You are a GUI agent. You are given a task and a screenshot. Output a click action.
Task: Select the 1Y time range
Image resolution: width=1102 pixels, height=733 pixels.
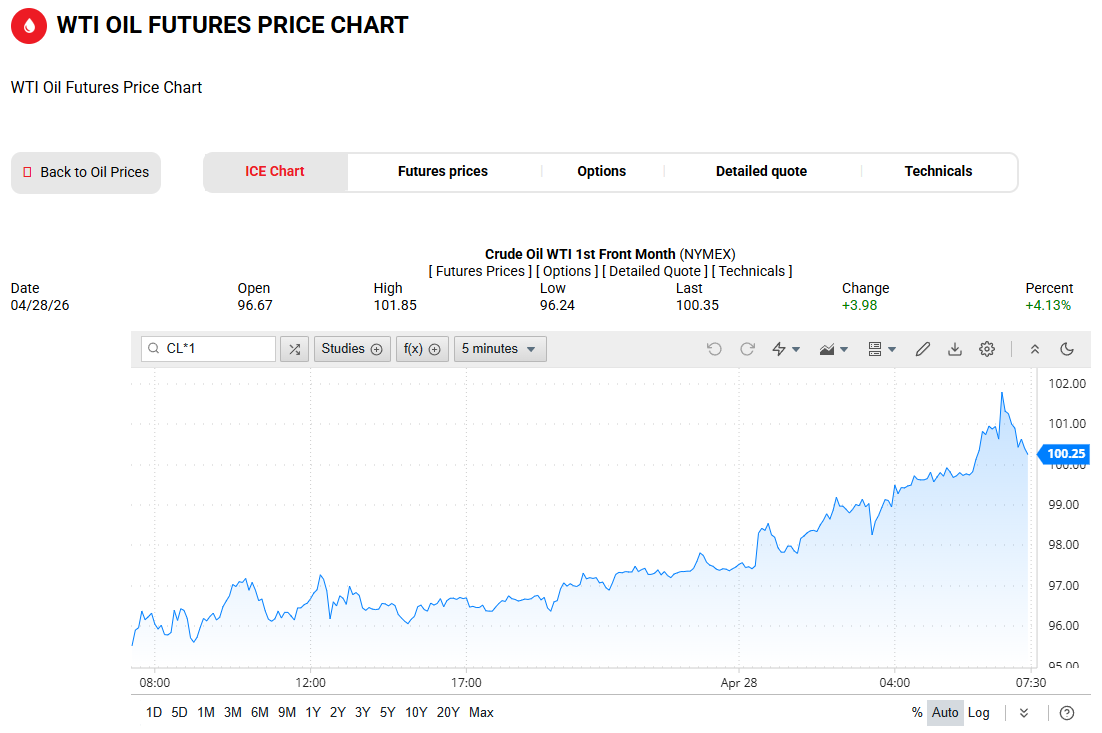[x=313, y=713]
